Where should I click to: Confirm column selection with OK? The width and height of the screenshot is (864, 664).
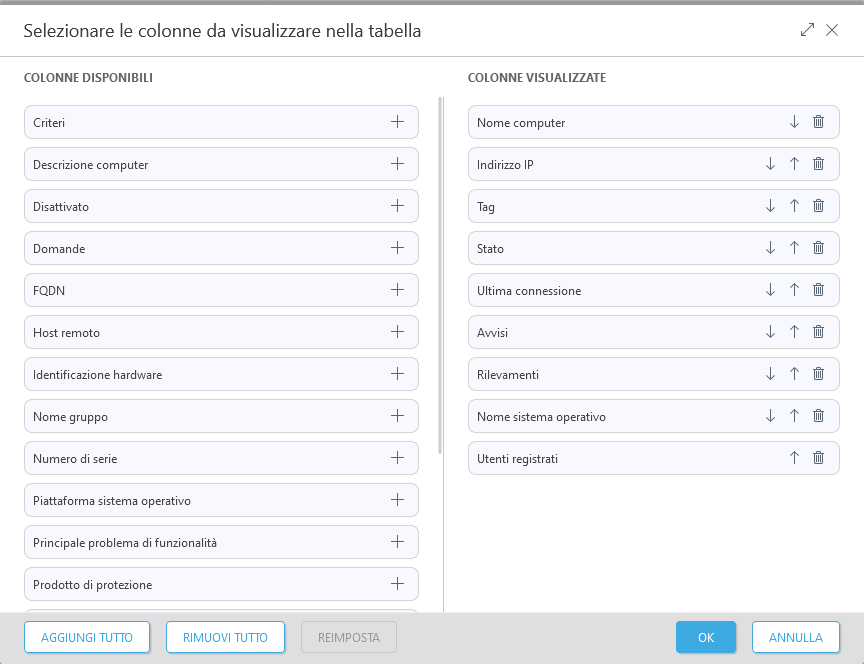point(706,637)
